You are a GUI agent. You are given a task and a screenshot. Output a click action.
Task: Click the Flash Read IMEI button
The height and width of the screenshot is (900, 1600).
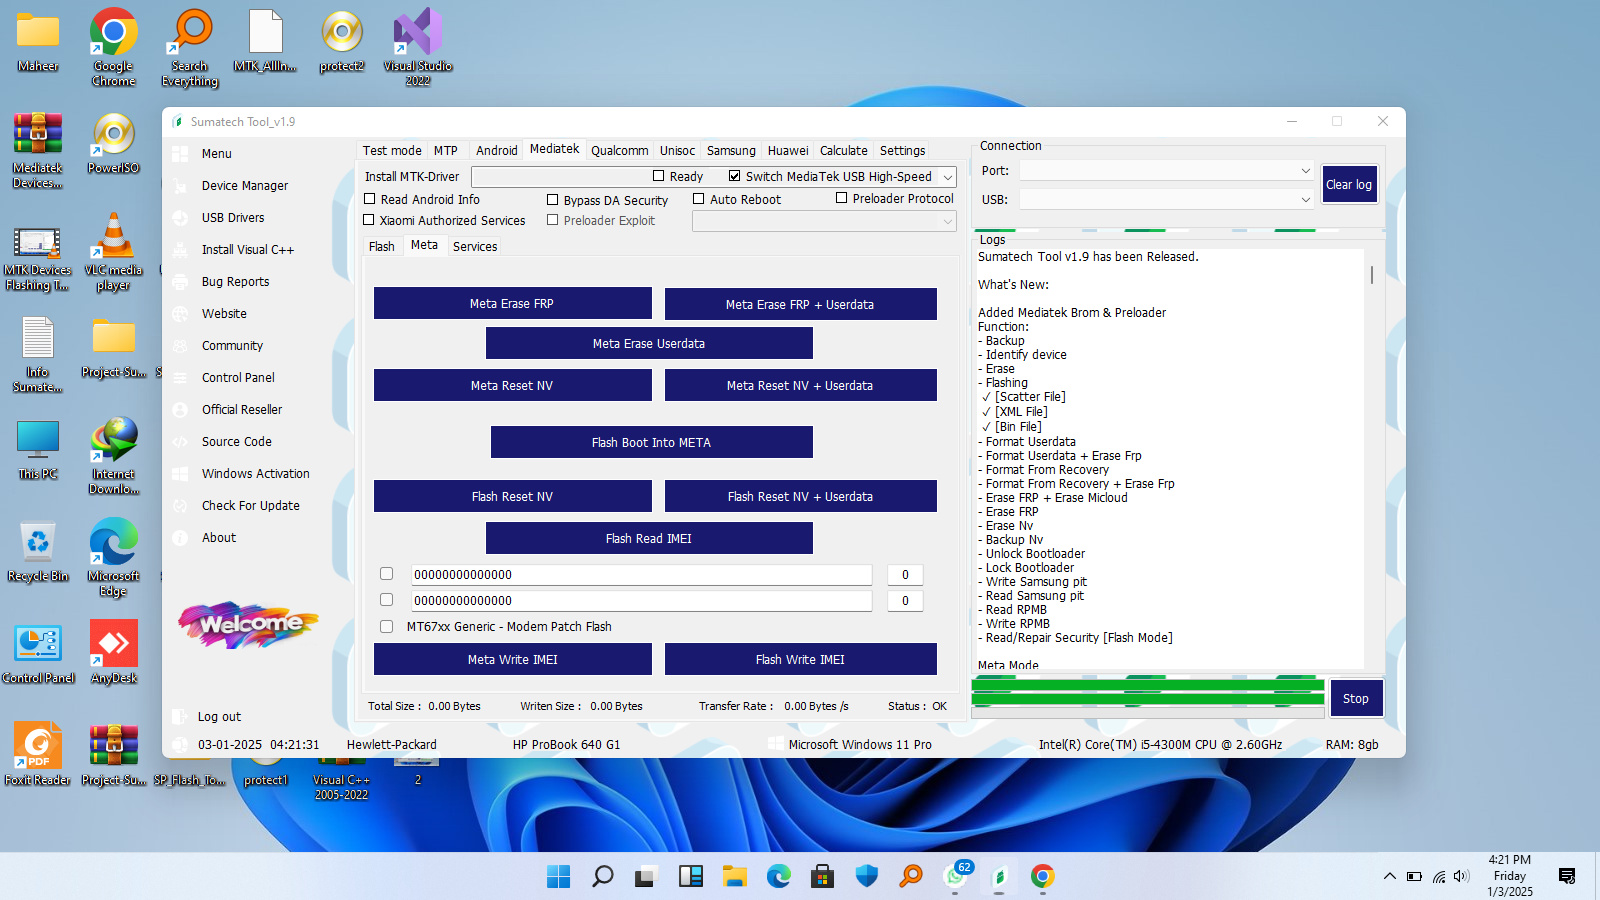click(x=649, y=538)
